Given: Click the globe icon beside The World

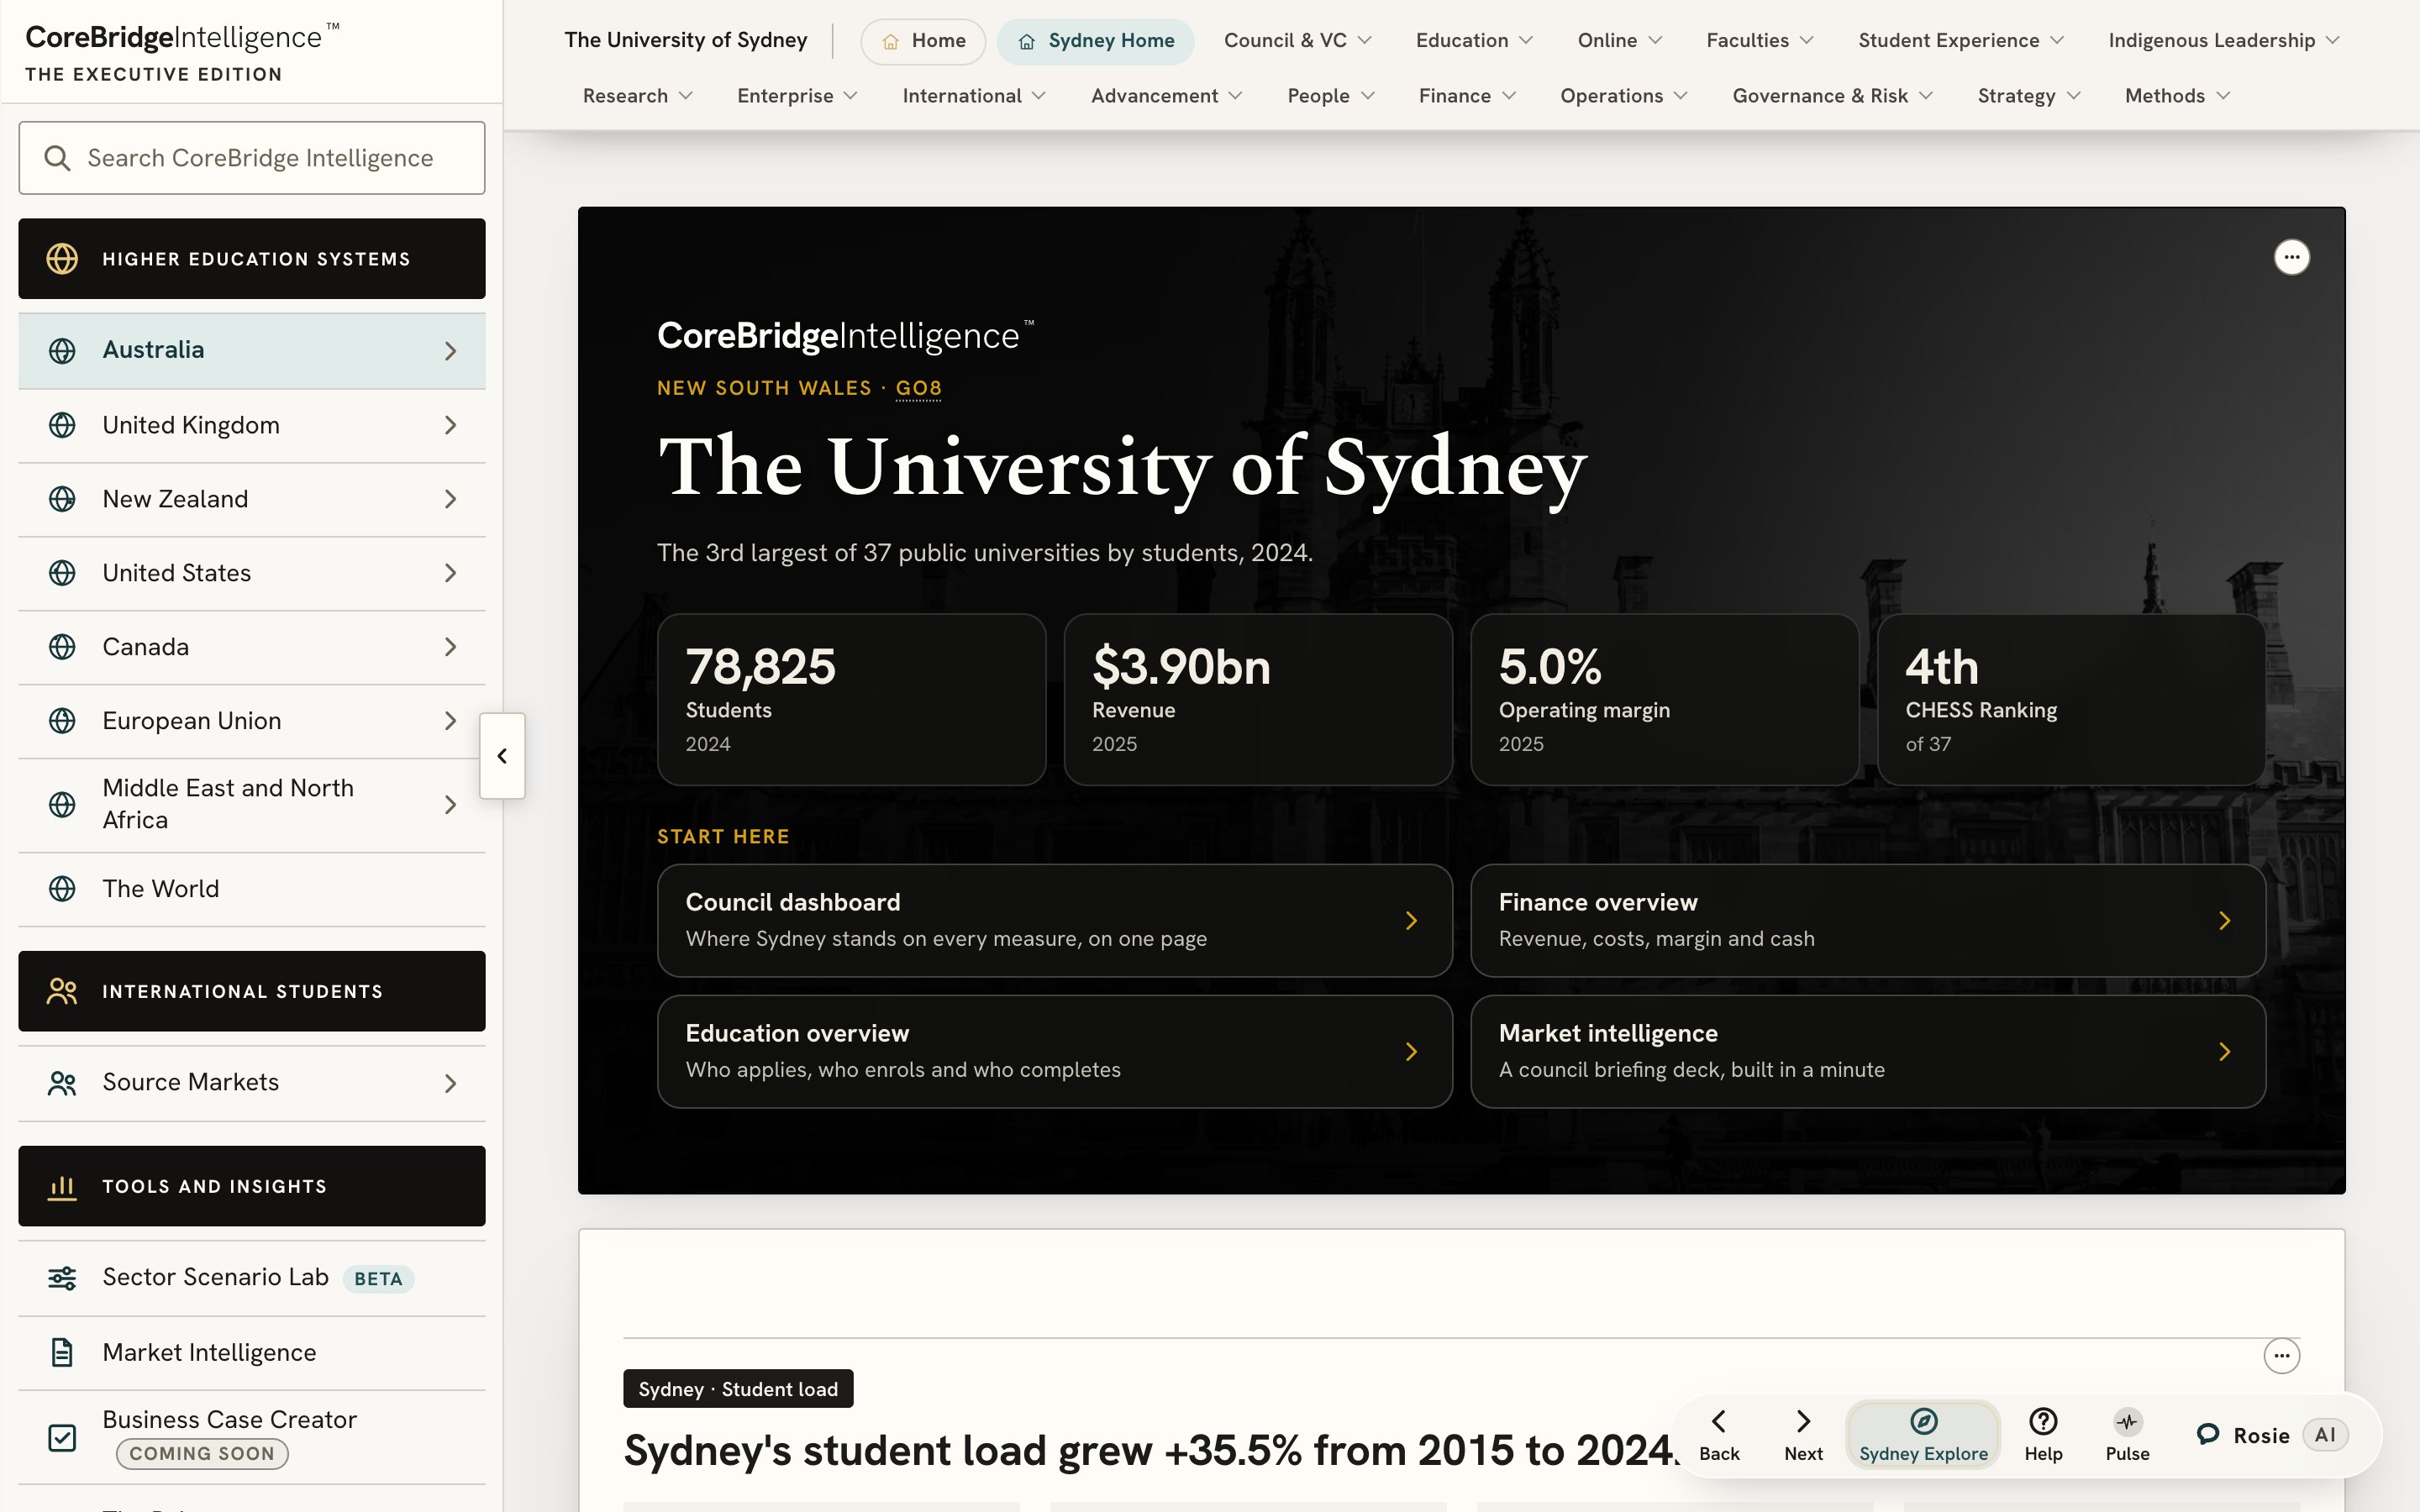Looking at the screenshot, I should (62, 889).
